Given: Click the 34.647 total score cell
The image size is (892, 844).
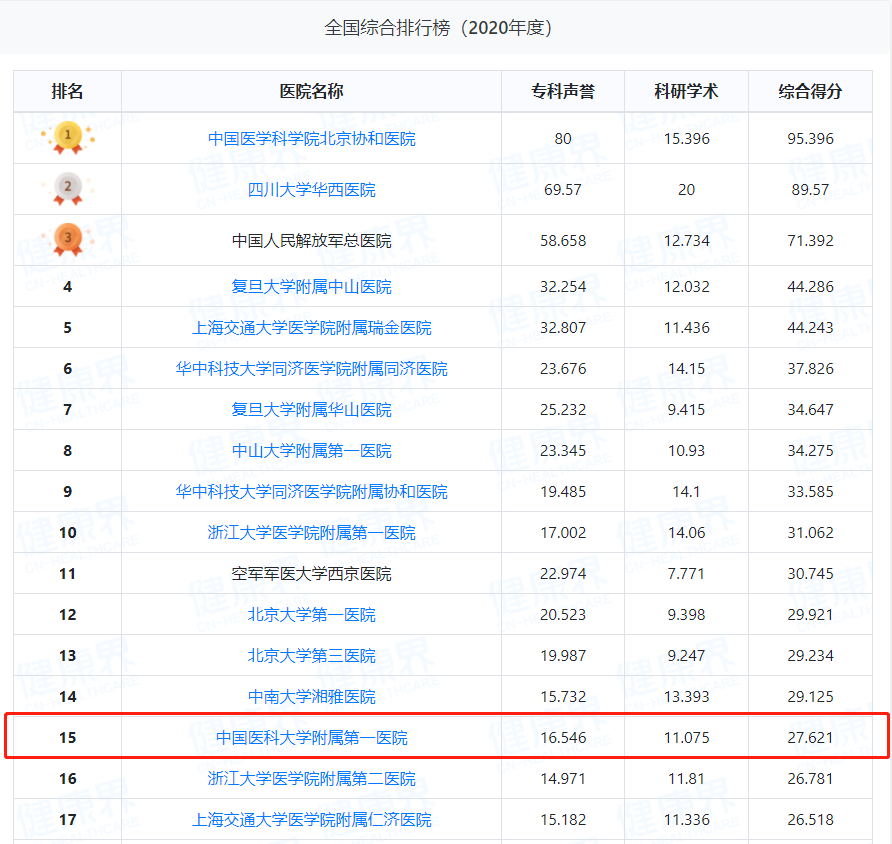Looking at the screenshot, I should coord(810,409).
